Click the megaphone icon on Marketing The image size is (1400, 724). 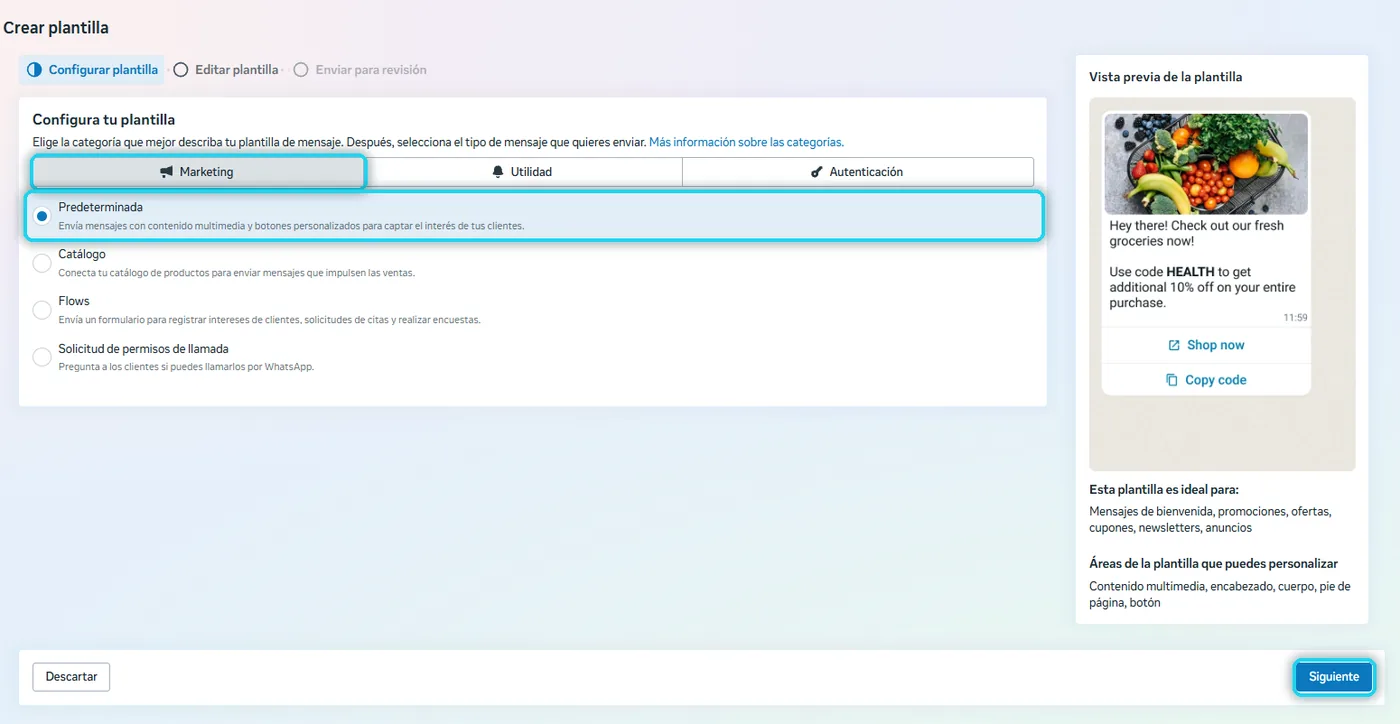click(x=166, y=172)
